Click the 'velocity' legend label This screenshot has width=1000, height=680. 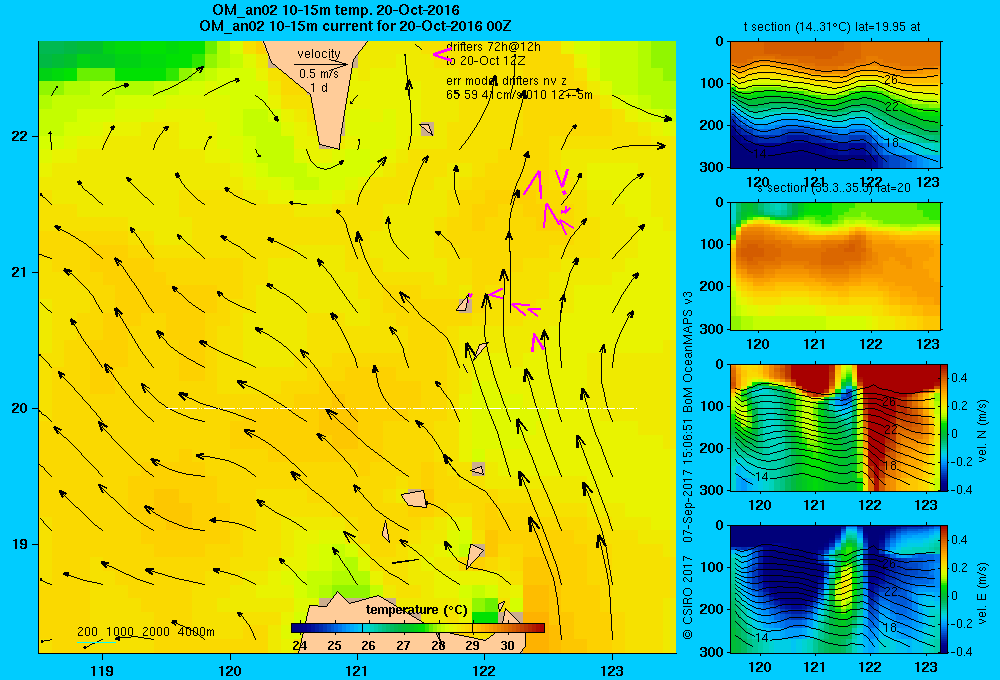(x=319, y=54)
